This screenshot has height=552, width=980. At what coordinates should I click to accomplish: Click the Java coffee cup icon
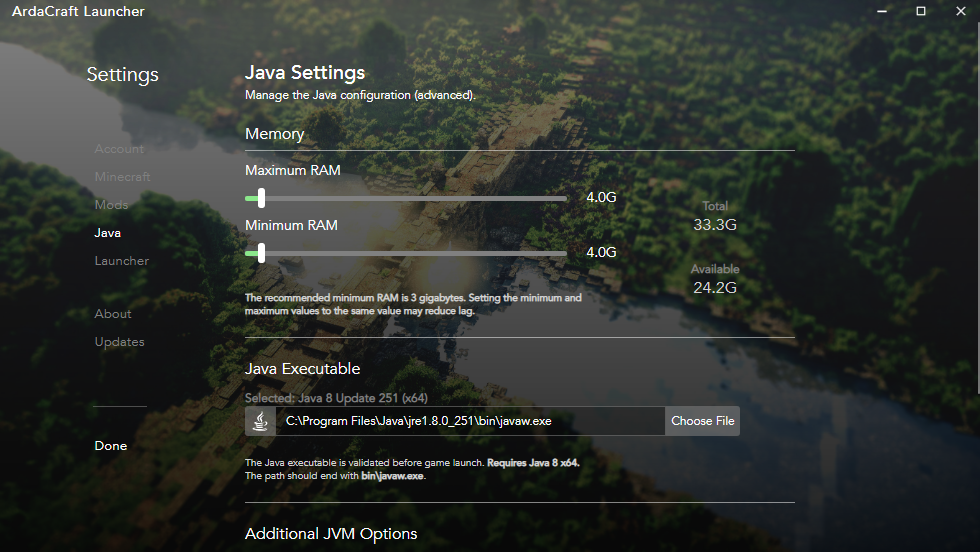pos(261,421)
